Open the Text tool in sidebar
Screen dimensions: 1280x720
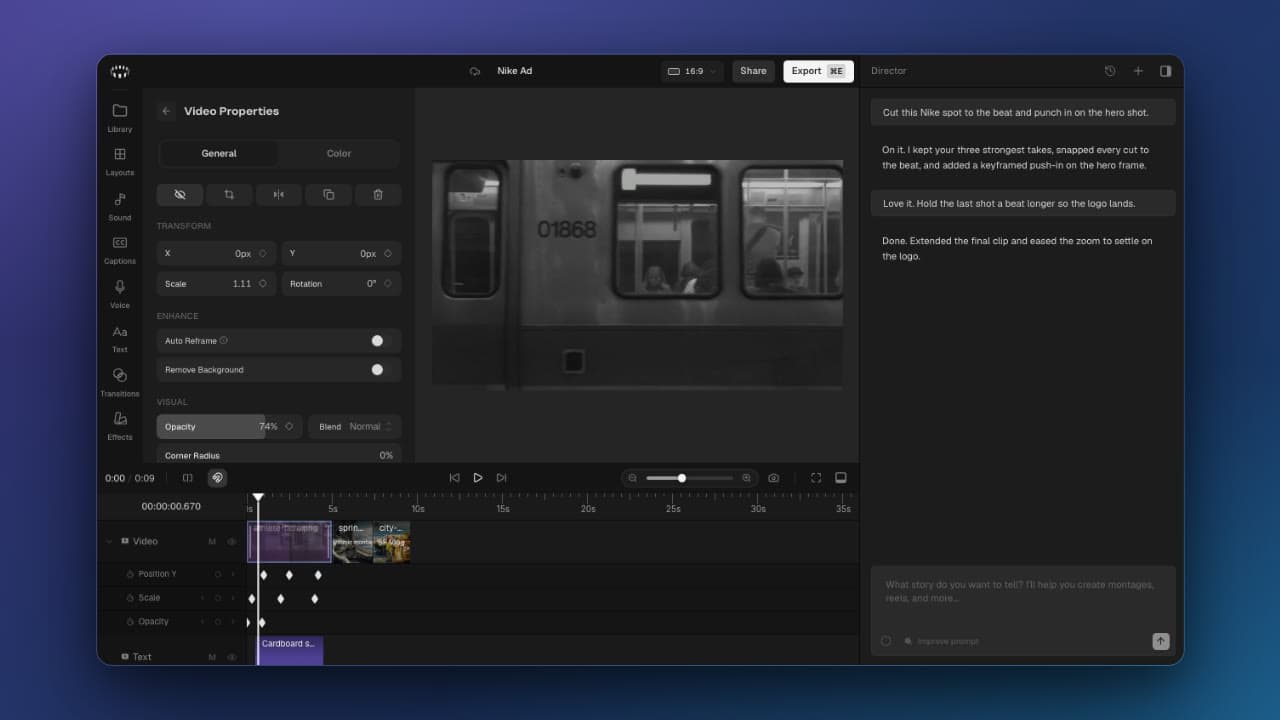click(x=119, y=338)
